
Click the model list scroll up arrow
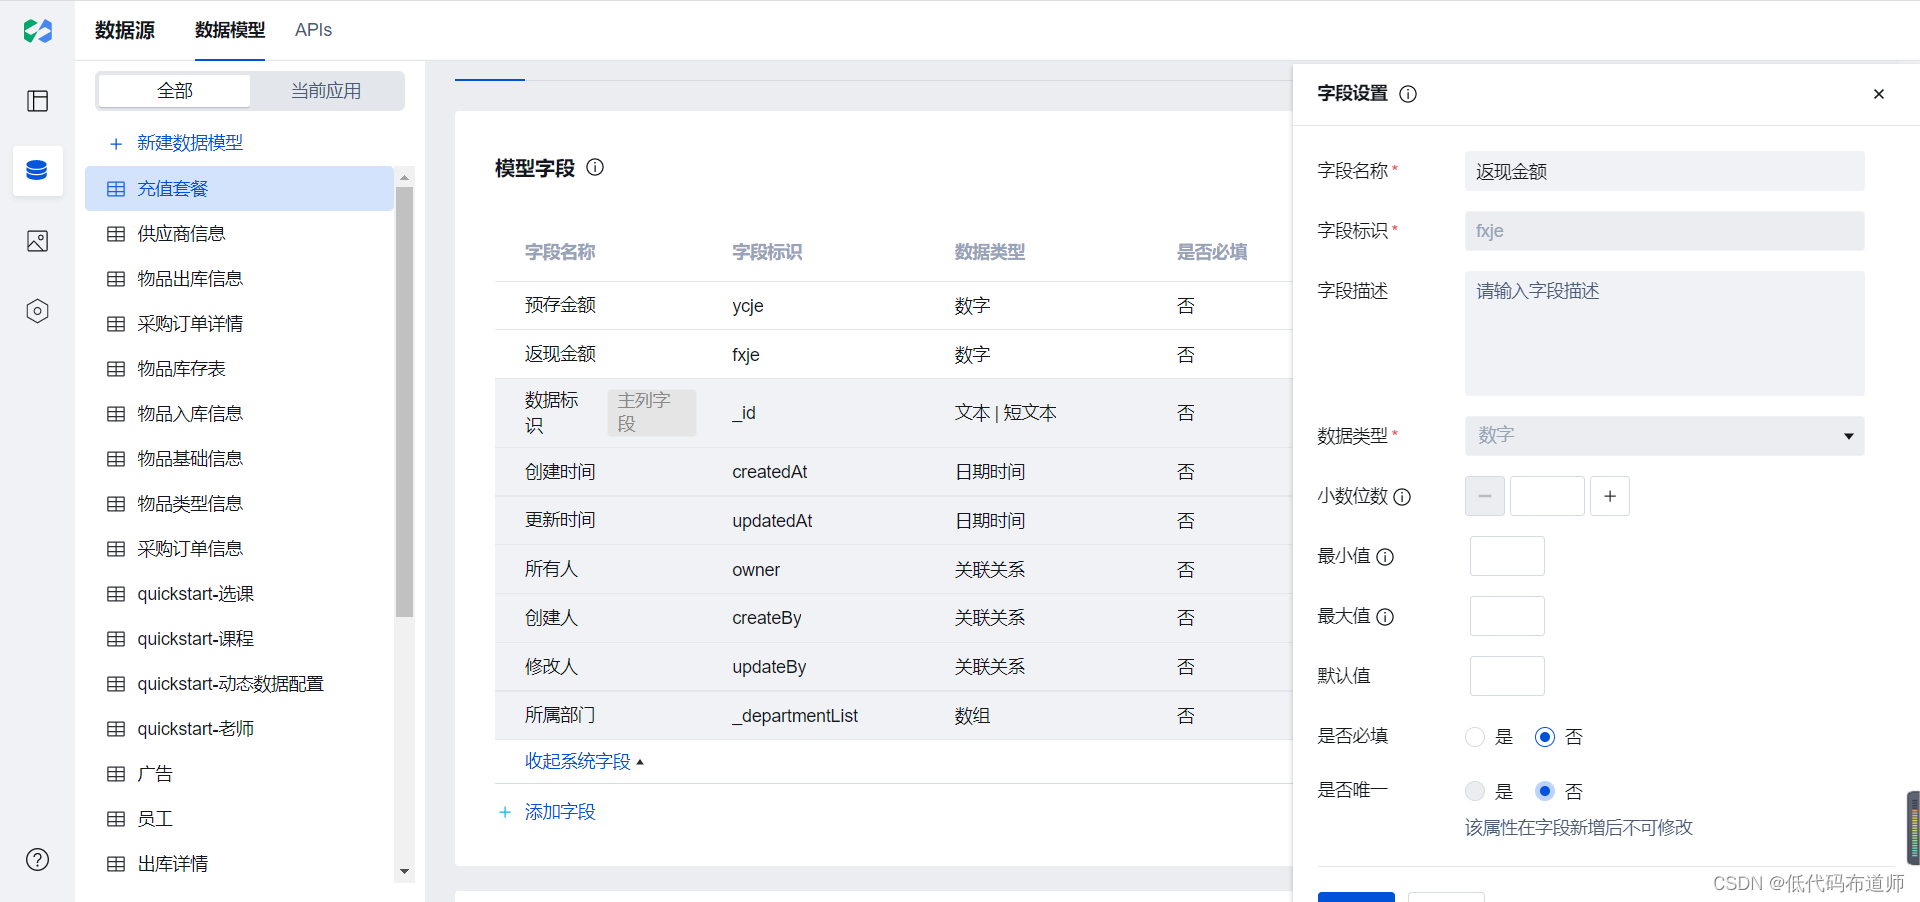[x=404, y=177]
